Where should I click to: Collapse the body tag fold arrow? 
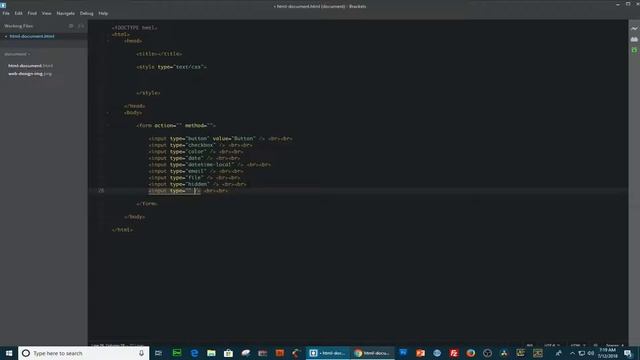108,113
